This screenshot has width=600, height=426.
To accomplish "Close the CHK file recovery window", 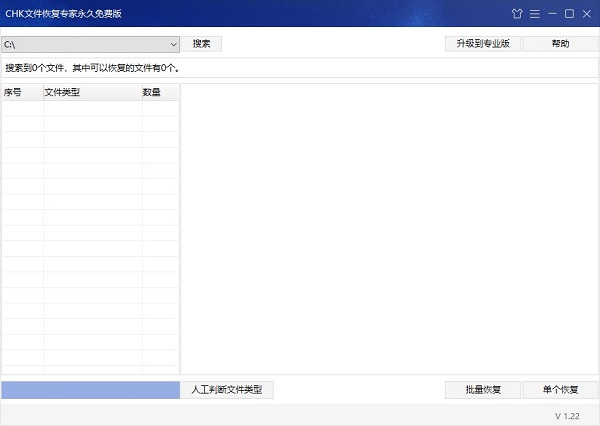I will [x=586, y=13].
